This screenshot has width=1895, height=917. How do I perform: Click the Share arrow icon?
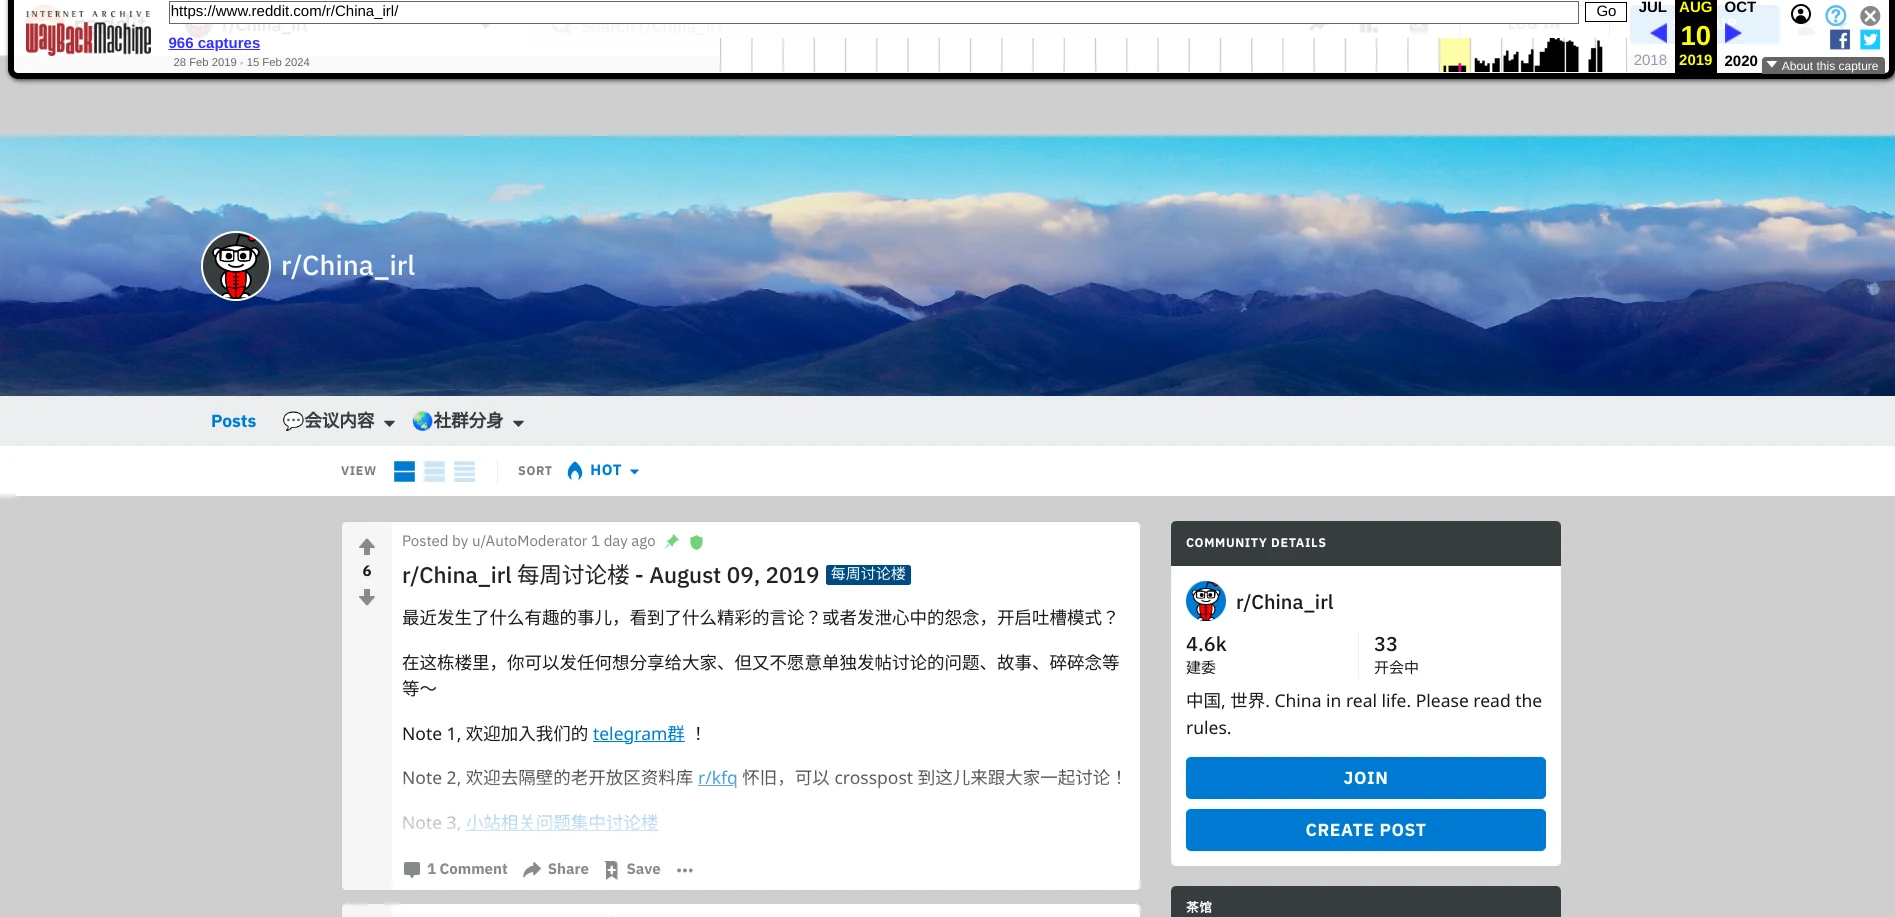click(532, 869)
